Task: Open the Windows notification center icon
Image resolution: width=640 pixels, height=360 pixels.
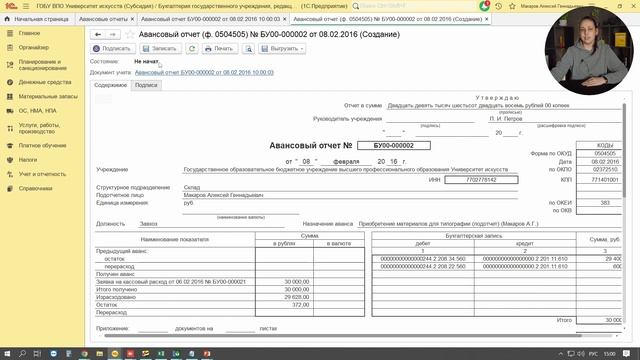Action: [627, 353]
